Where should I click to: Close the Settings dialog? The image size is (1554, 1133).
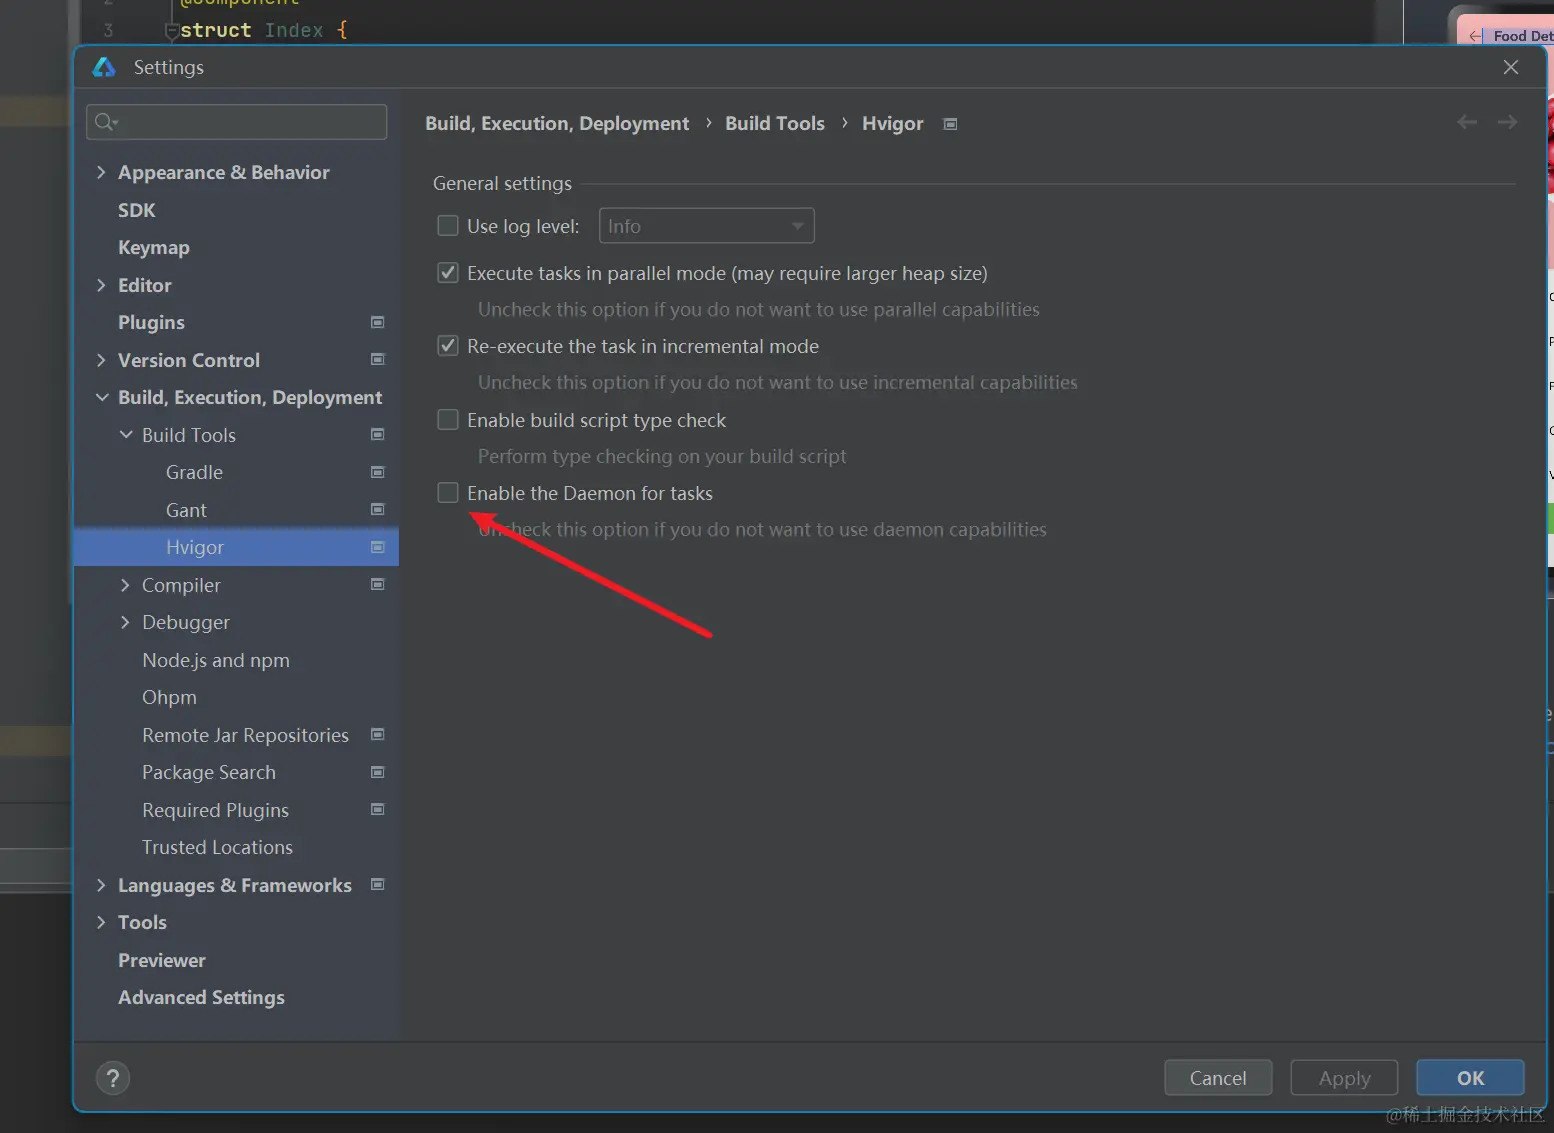click(1511, 67)
